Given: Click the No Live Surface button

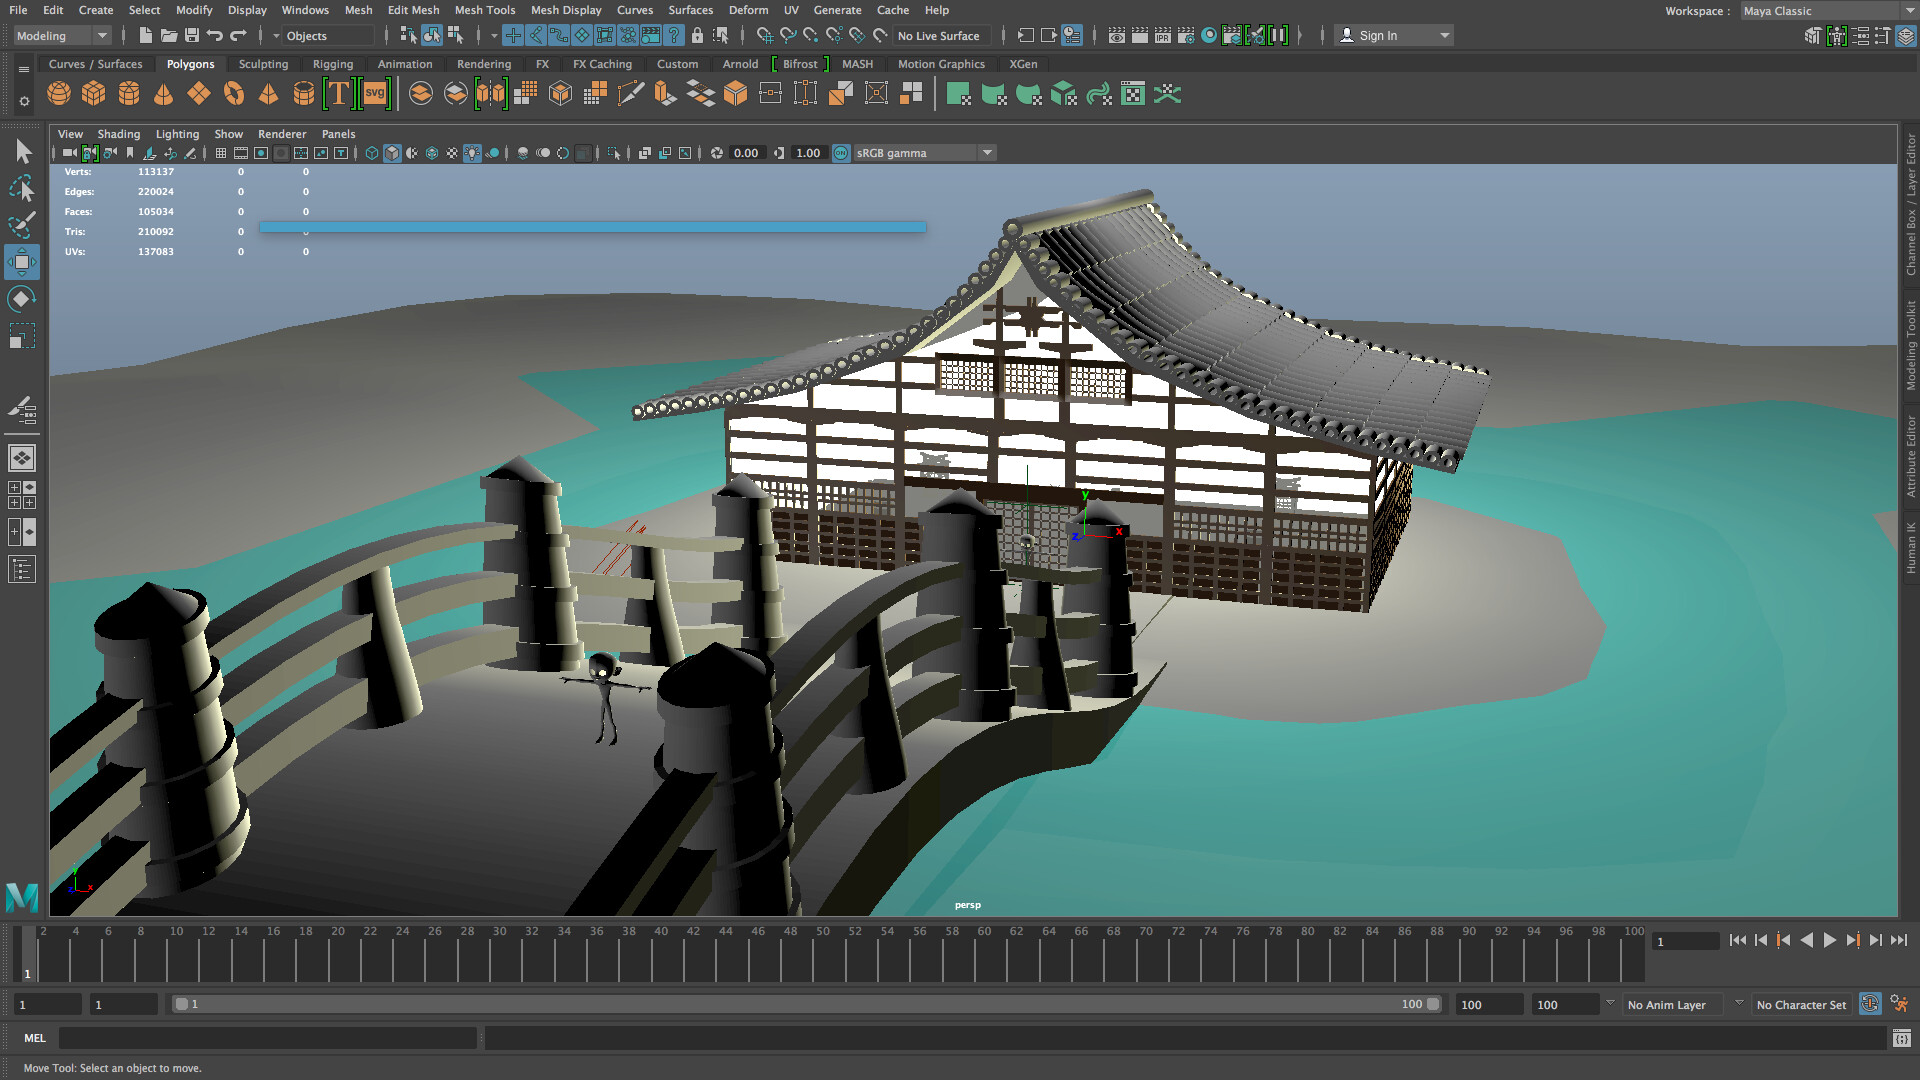Looking at the screenshot, I should [940, 35].
